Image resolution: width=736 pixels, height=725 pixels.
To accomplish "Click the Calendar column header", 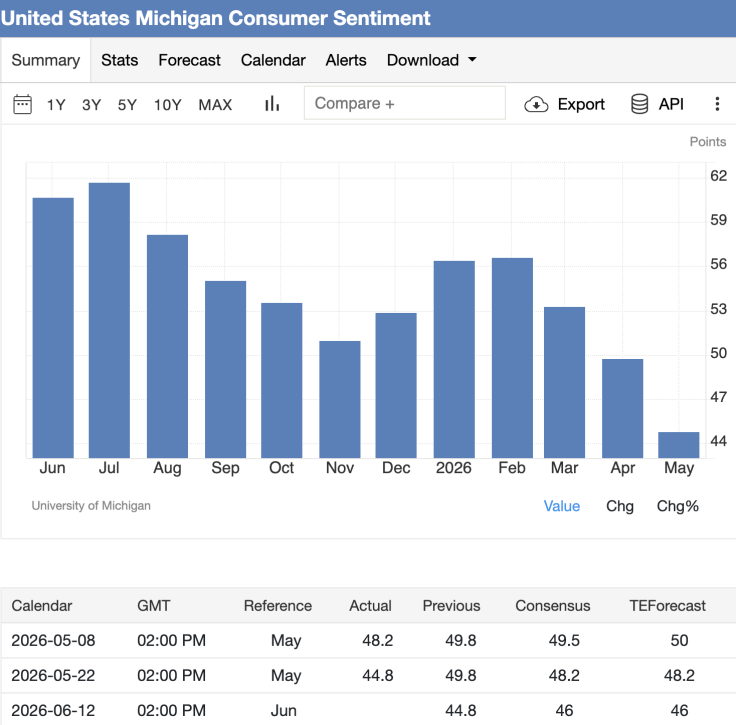I will (x=42, y=605).
